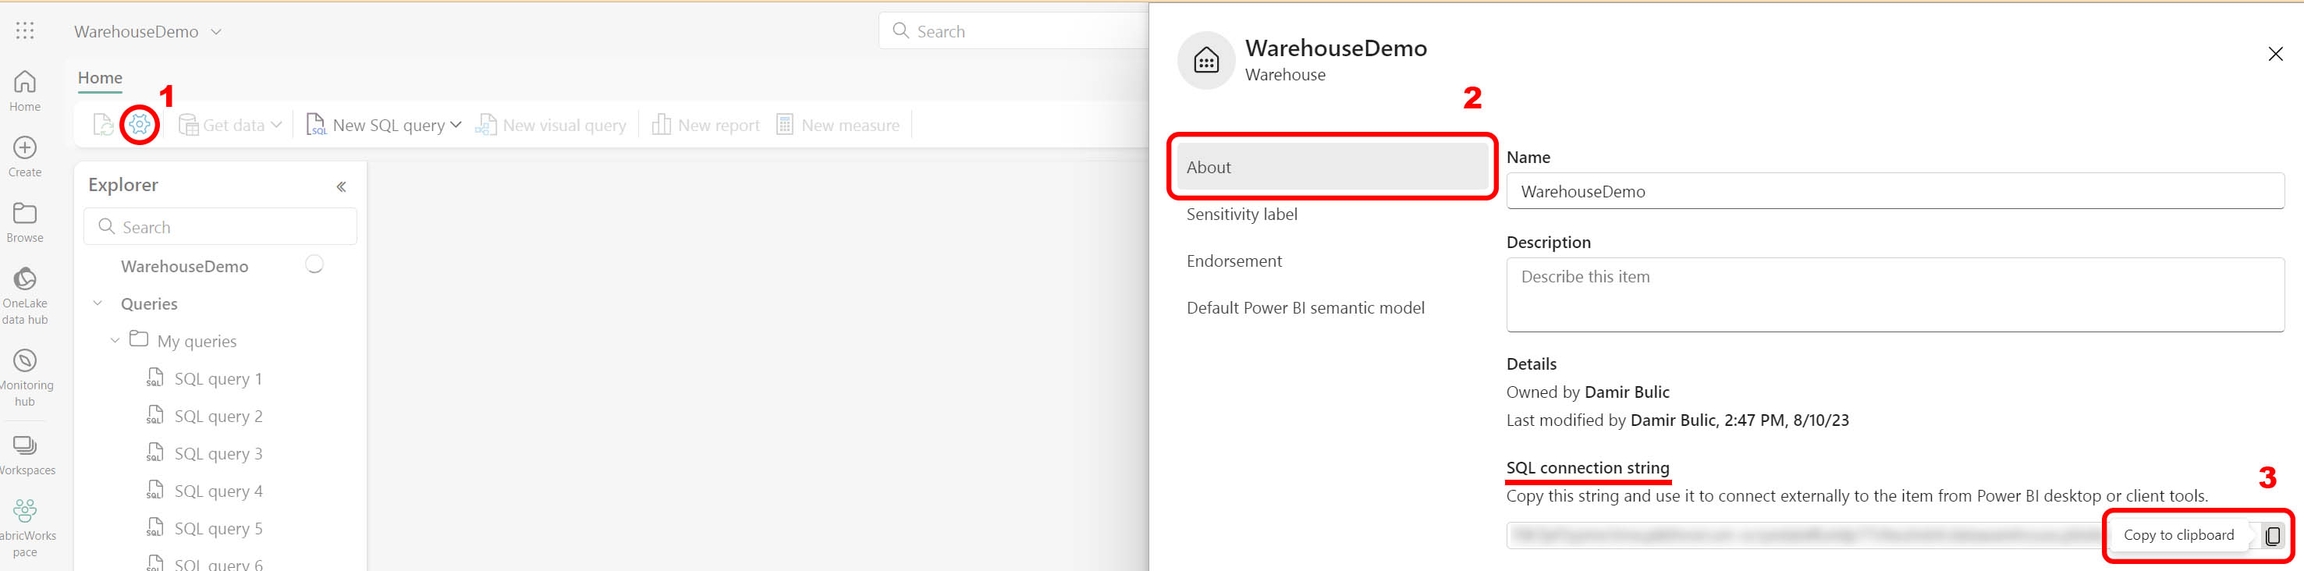Viewport: 2304px width, 571px height.
Task: Copy SQL connection string to clipboard
Action: point(2272,536)
